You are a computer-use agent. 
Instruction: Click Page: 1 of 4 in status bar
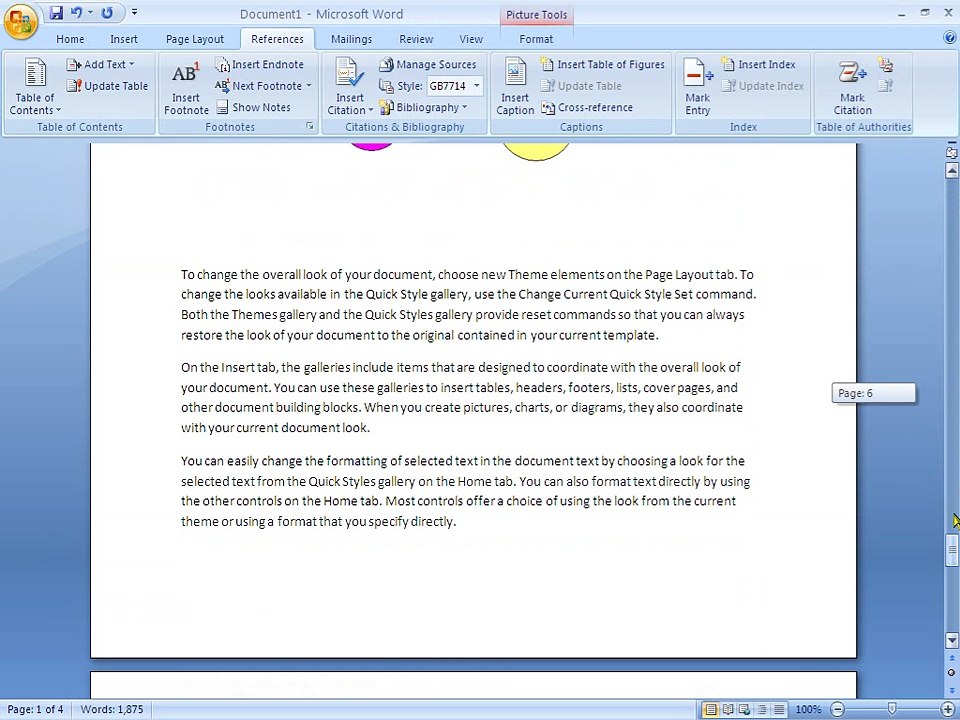pyautogui.click(x=36, y=710)
